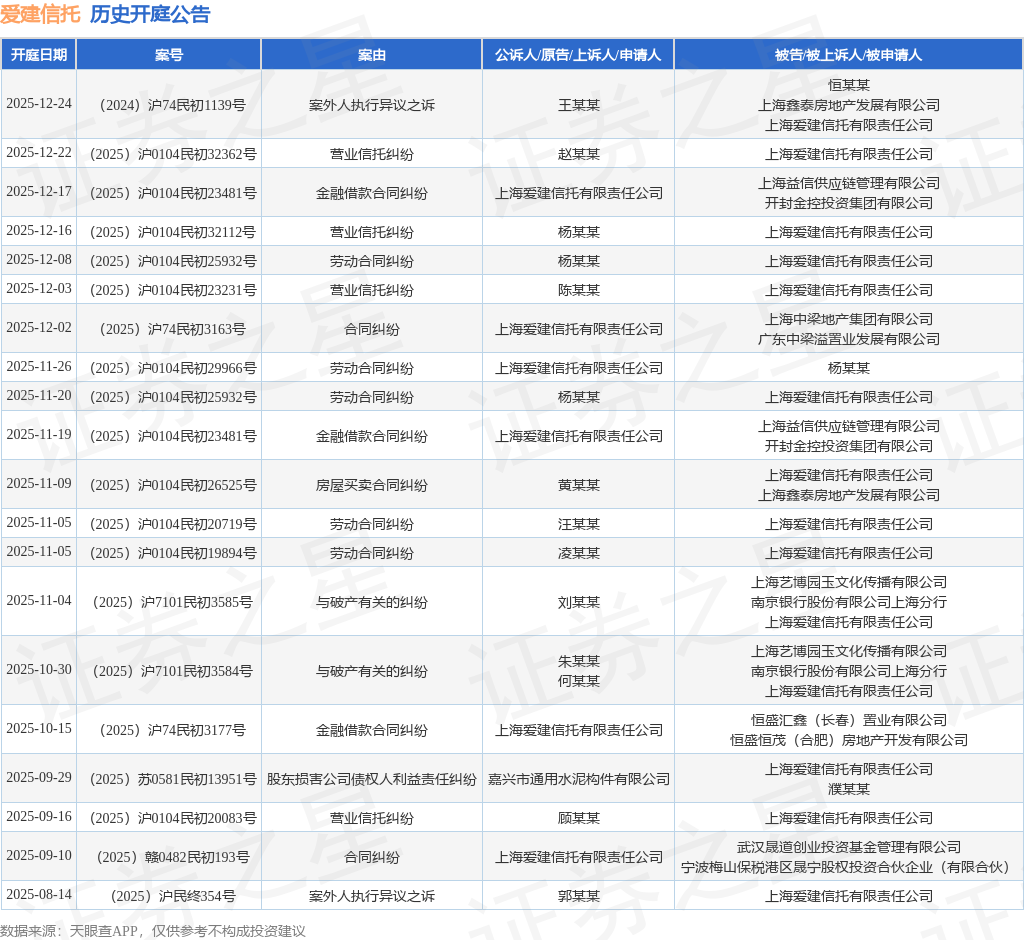Viewport: 1024px width, 940px height.
Task: Click plaintiff cell 顾某某
Action: click(579, 818)
